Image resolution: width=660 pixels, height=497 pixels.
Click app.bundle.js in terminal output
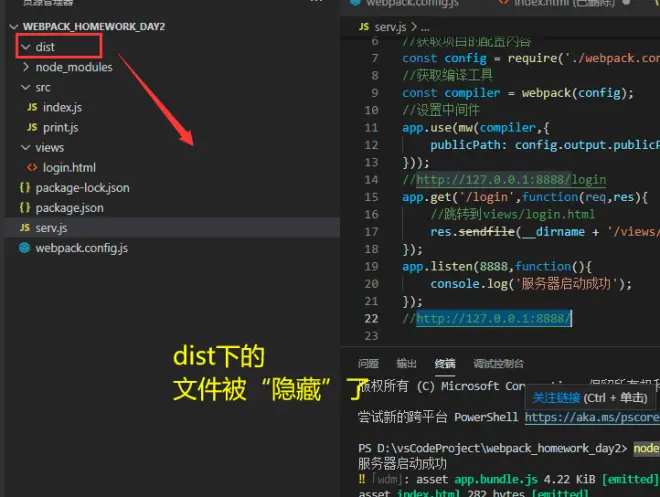coord(496,479)
